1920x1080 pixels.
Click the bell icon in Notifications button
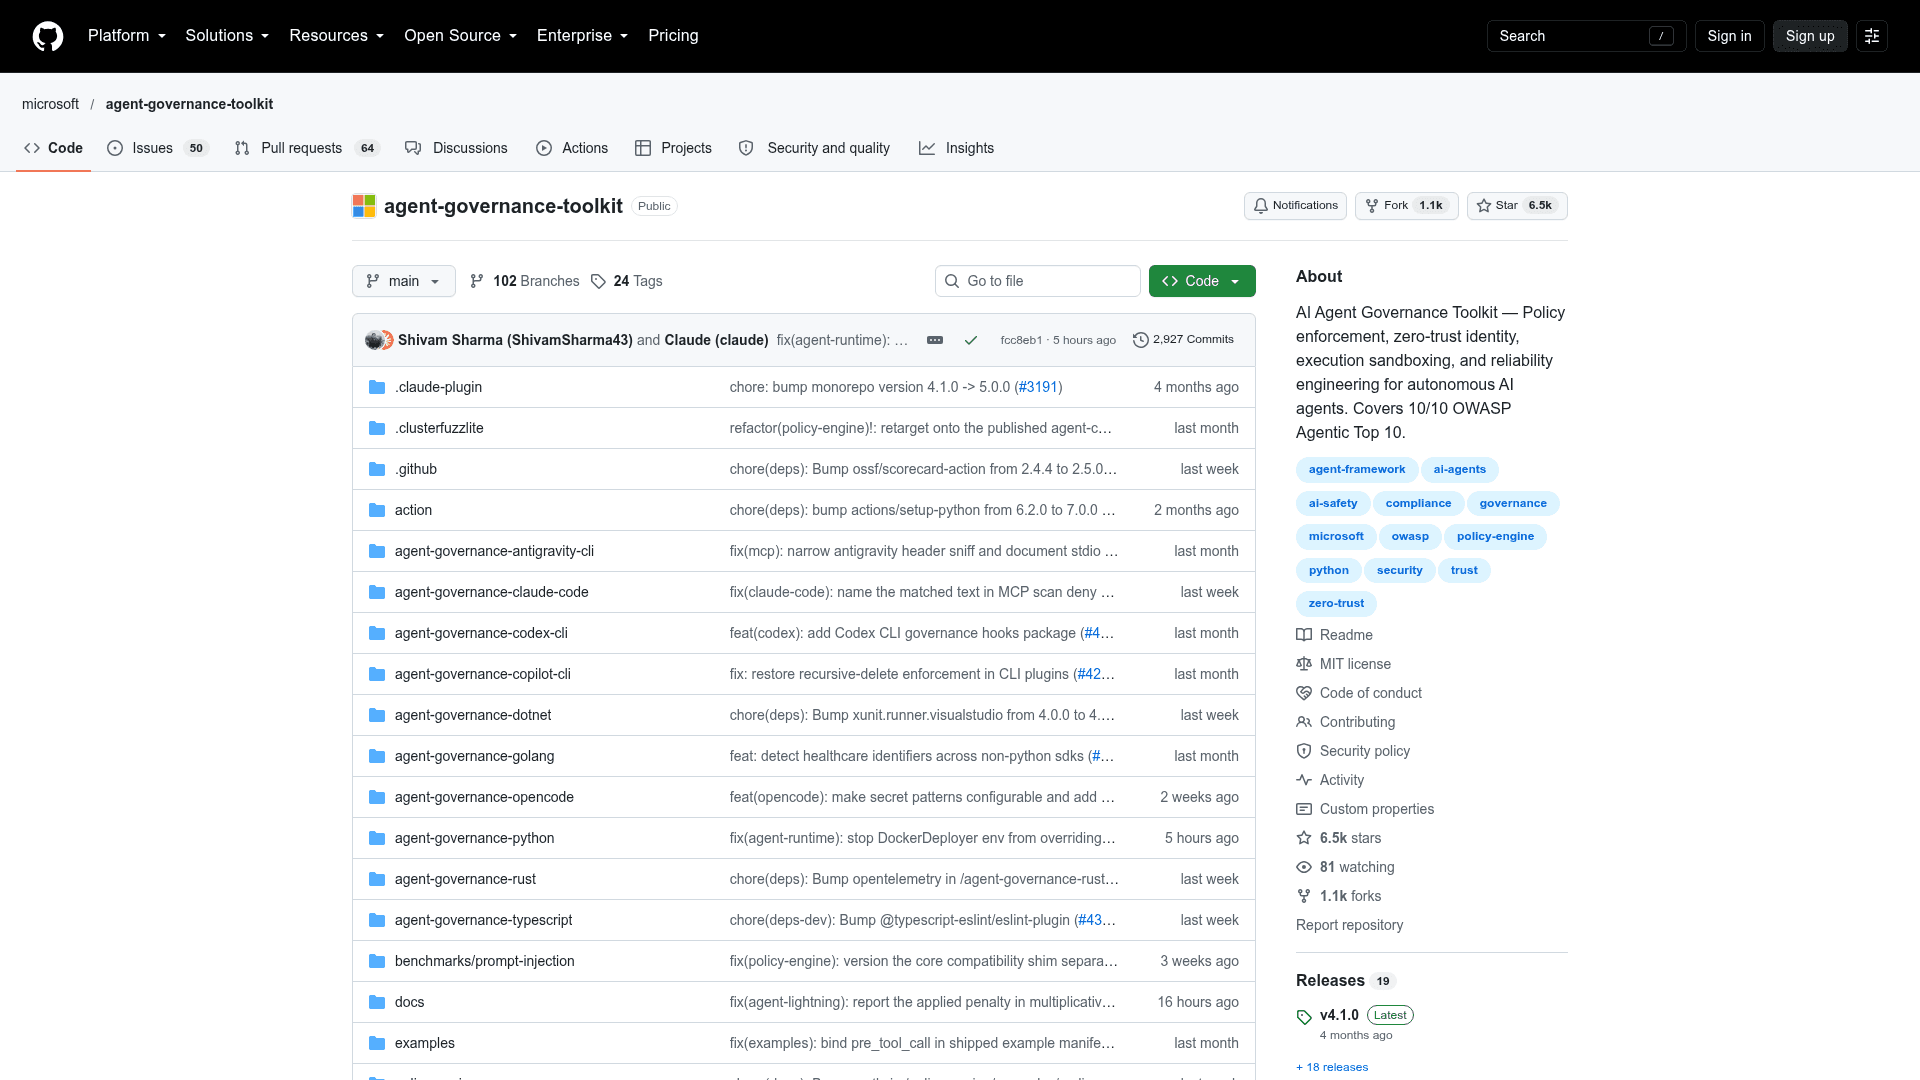coord(1261,206)
